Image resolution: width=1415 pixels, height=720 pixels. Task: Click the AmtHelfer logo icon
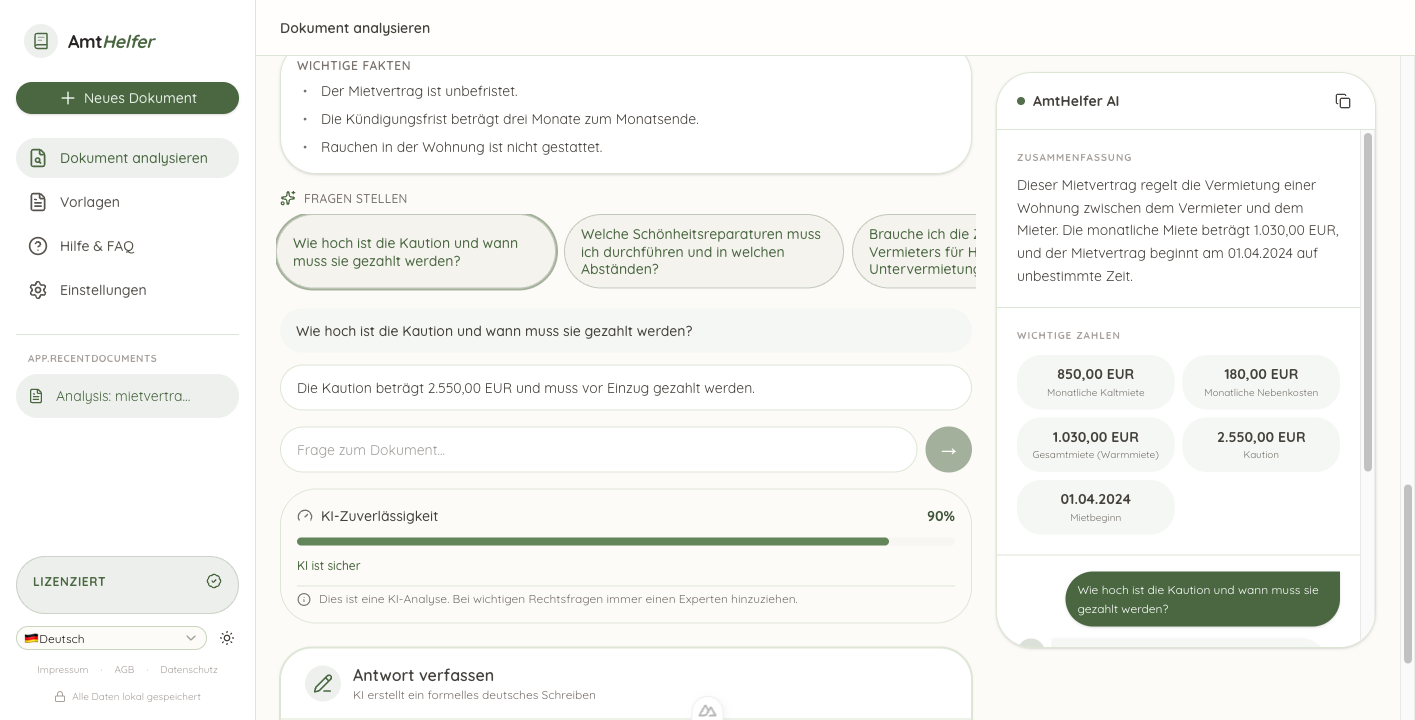coord(41,41)
